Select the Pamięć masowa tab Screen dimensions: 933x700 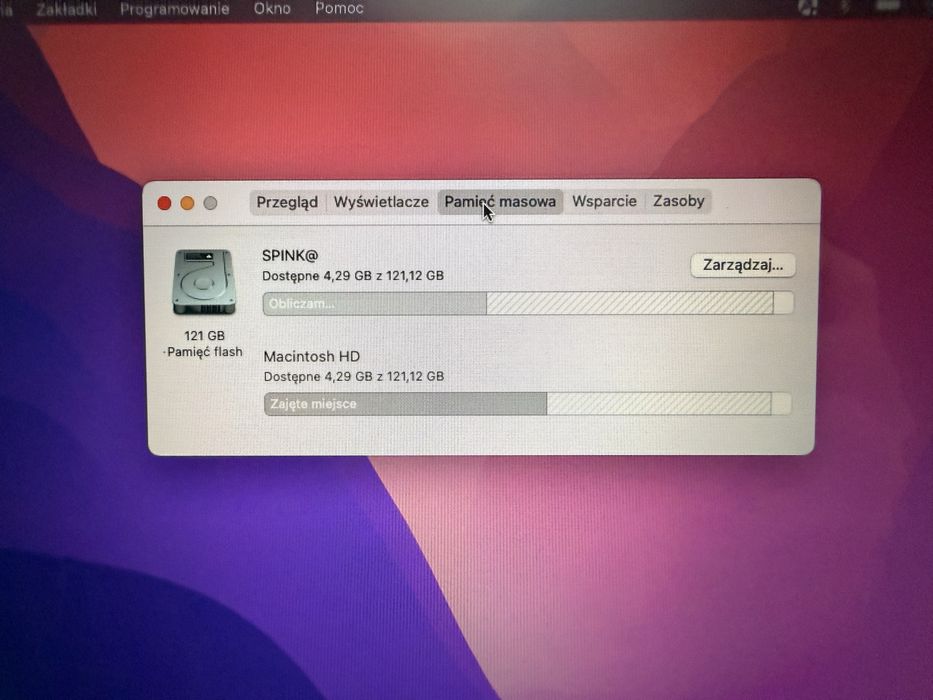click(x=500, y=202)
